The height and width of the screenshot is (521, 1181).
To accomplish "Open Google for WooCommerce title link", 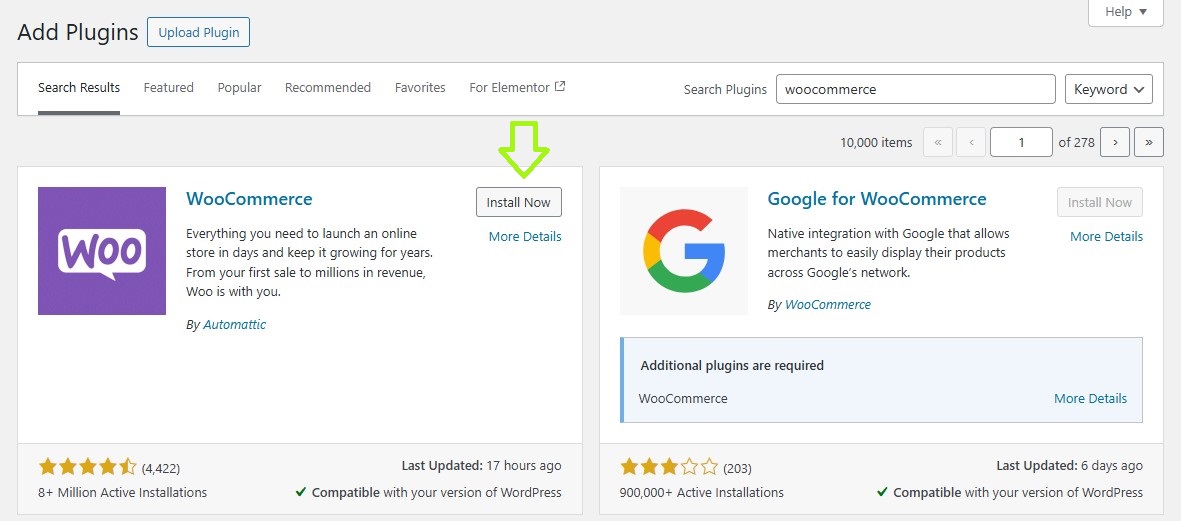I will (877, 199).
